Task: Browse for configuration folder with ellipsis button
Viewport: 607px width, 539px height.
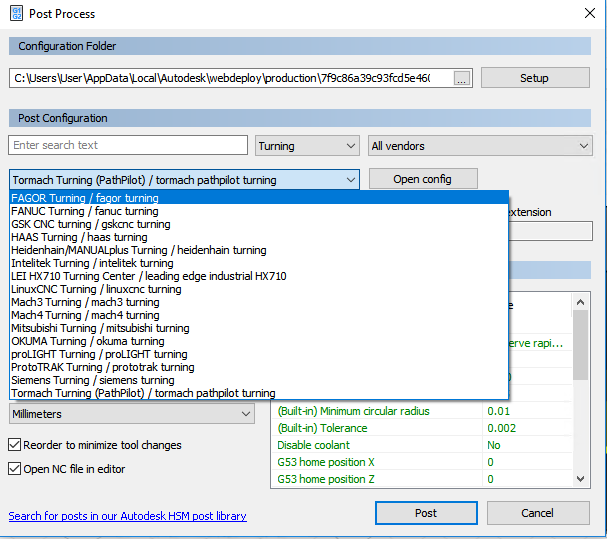Action: (x=461, y=78)
